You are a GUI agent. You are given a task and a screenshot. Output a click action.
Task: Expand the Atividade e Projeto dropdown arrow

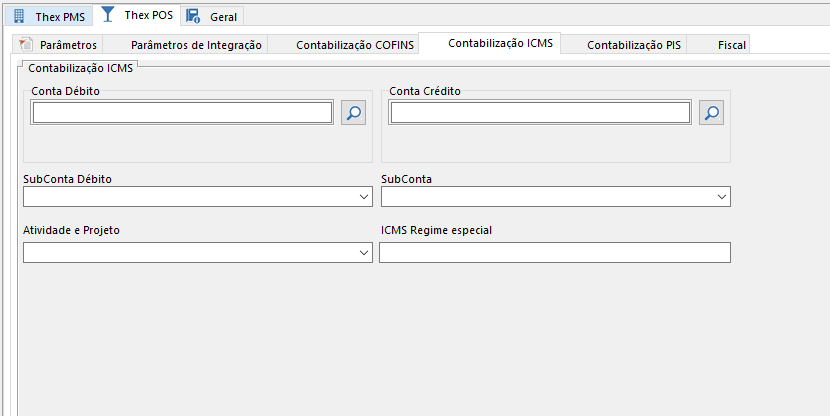click(x=364, y=254)
